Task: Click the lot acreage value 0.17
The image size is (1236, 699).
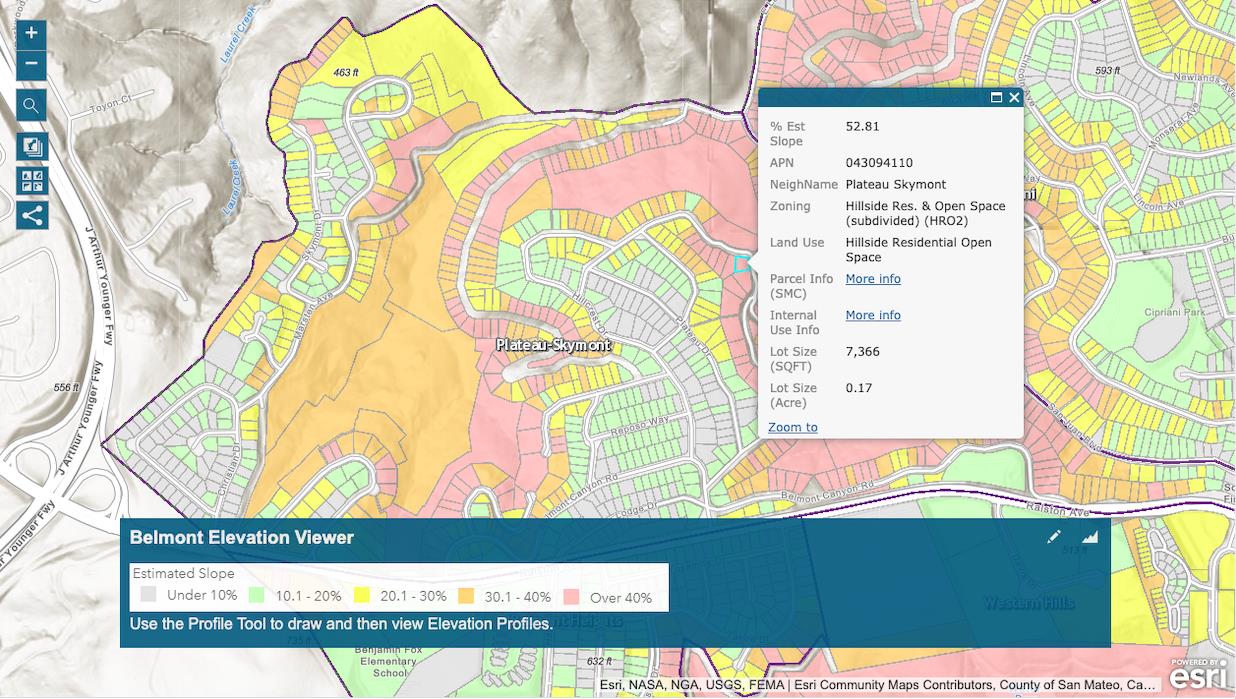Action: pyautogui.click(x=858, y=388)
